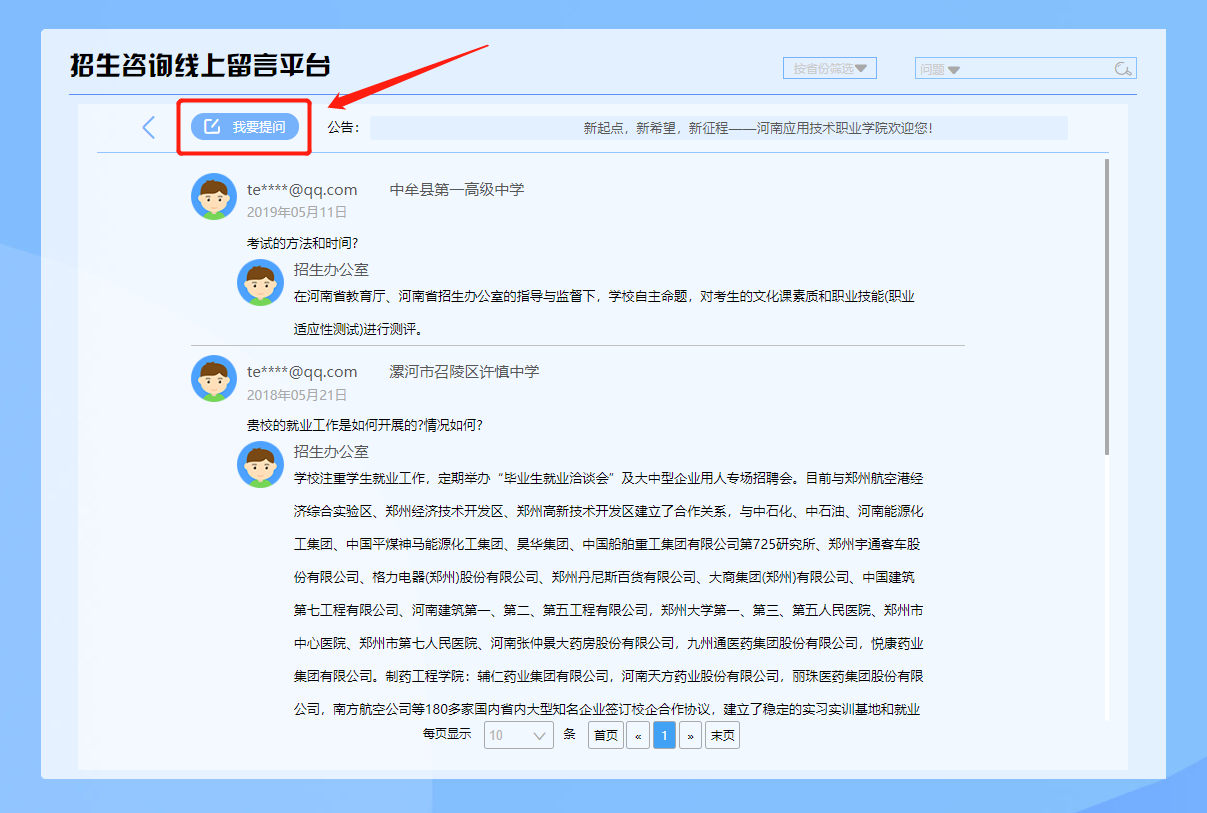Click 招生办公室 name in second reply

(x=331, y=451)
